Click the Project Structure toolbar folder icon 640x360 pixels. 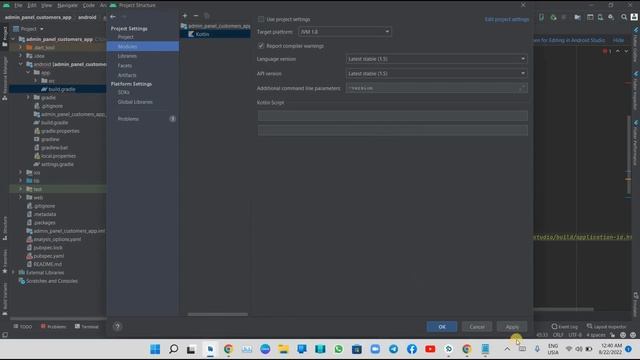coord(578,17)
